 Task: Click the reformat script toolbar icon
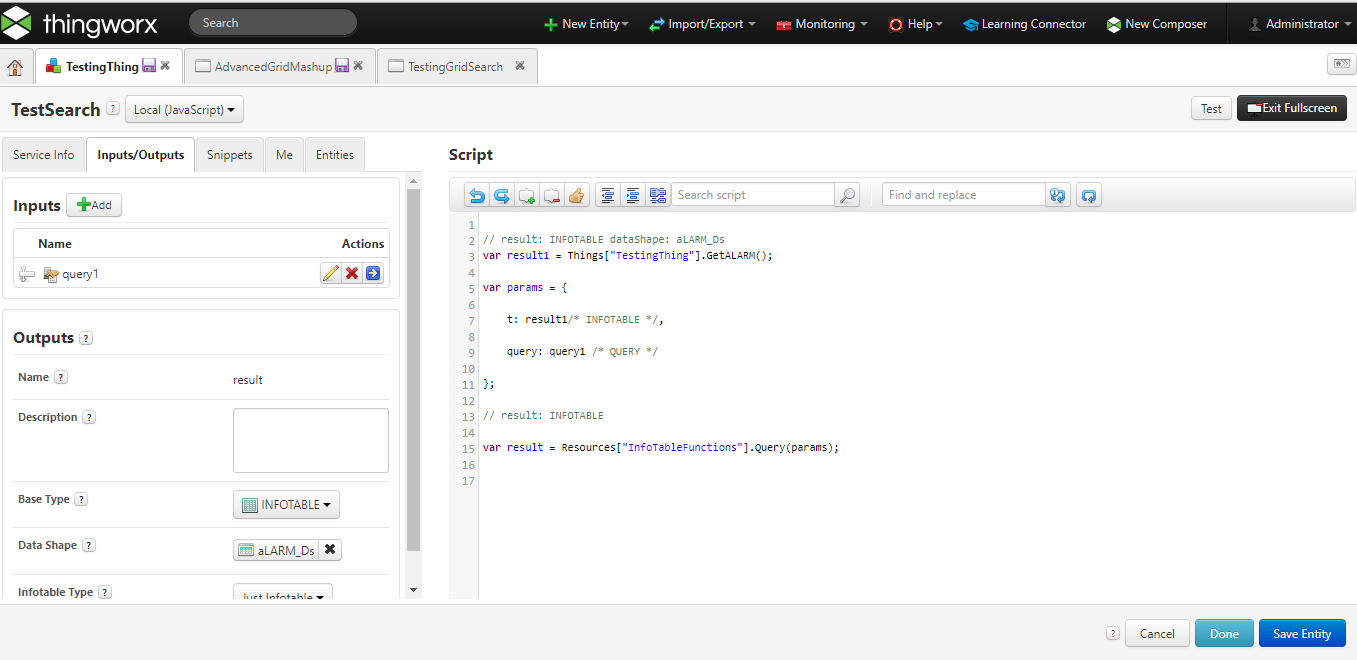[657, 194]
